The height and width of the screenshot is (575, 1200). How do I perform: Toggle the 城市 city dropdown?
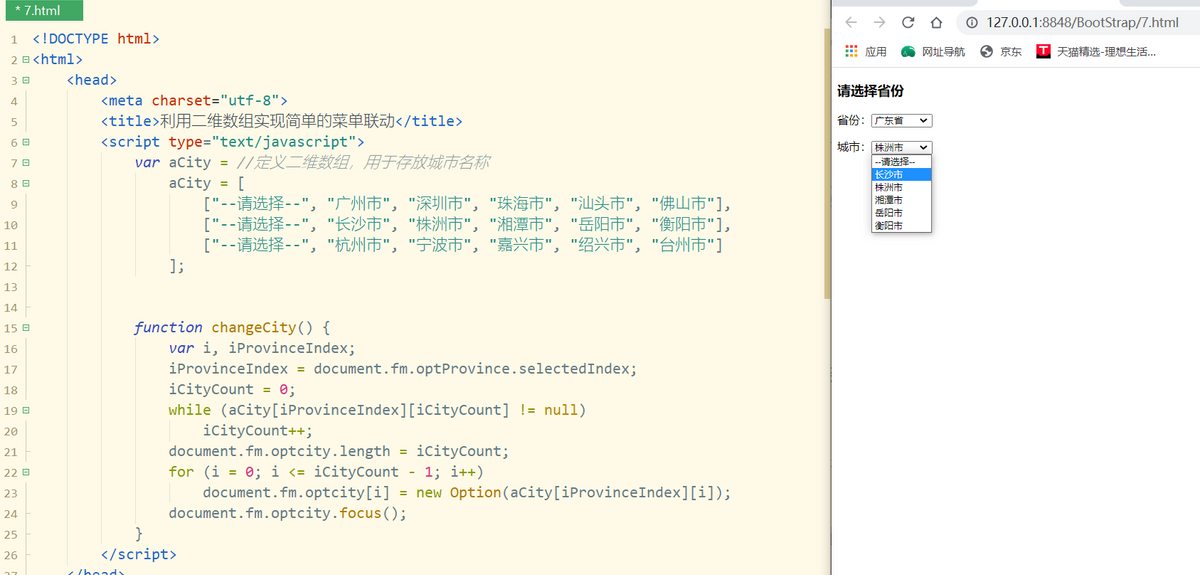(x=901, y=147)
